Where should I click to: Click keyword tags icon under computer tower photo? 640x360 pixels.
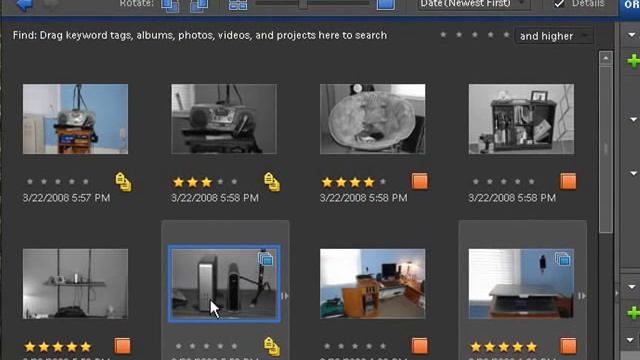click(272, 347)
